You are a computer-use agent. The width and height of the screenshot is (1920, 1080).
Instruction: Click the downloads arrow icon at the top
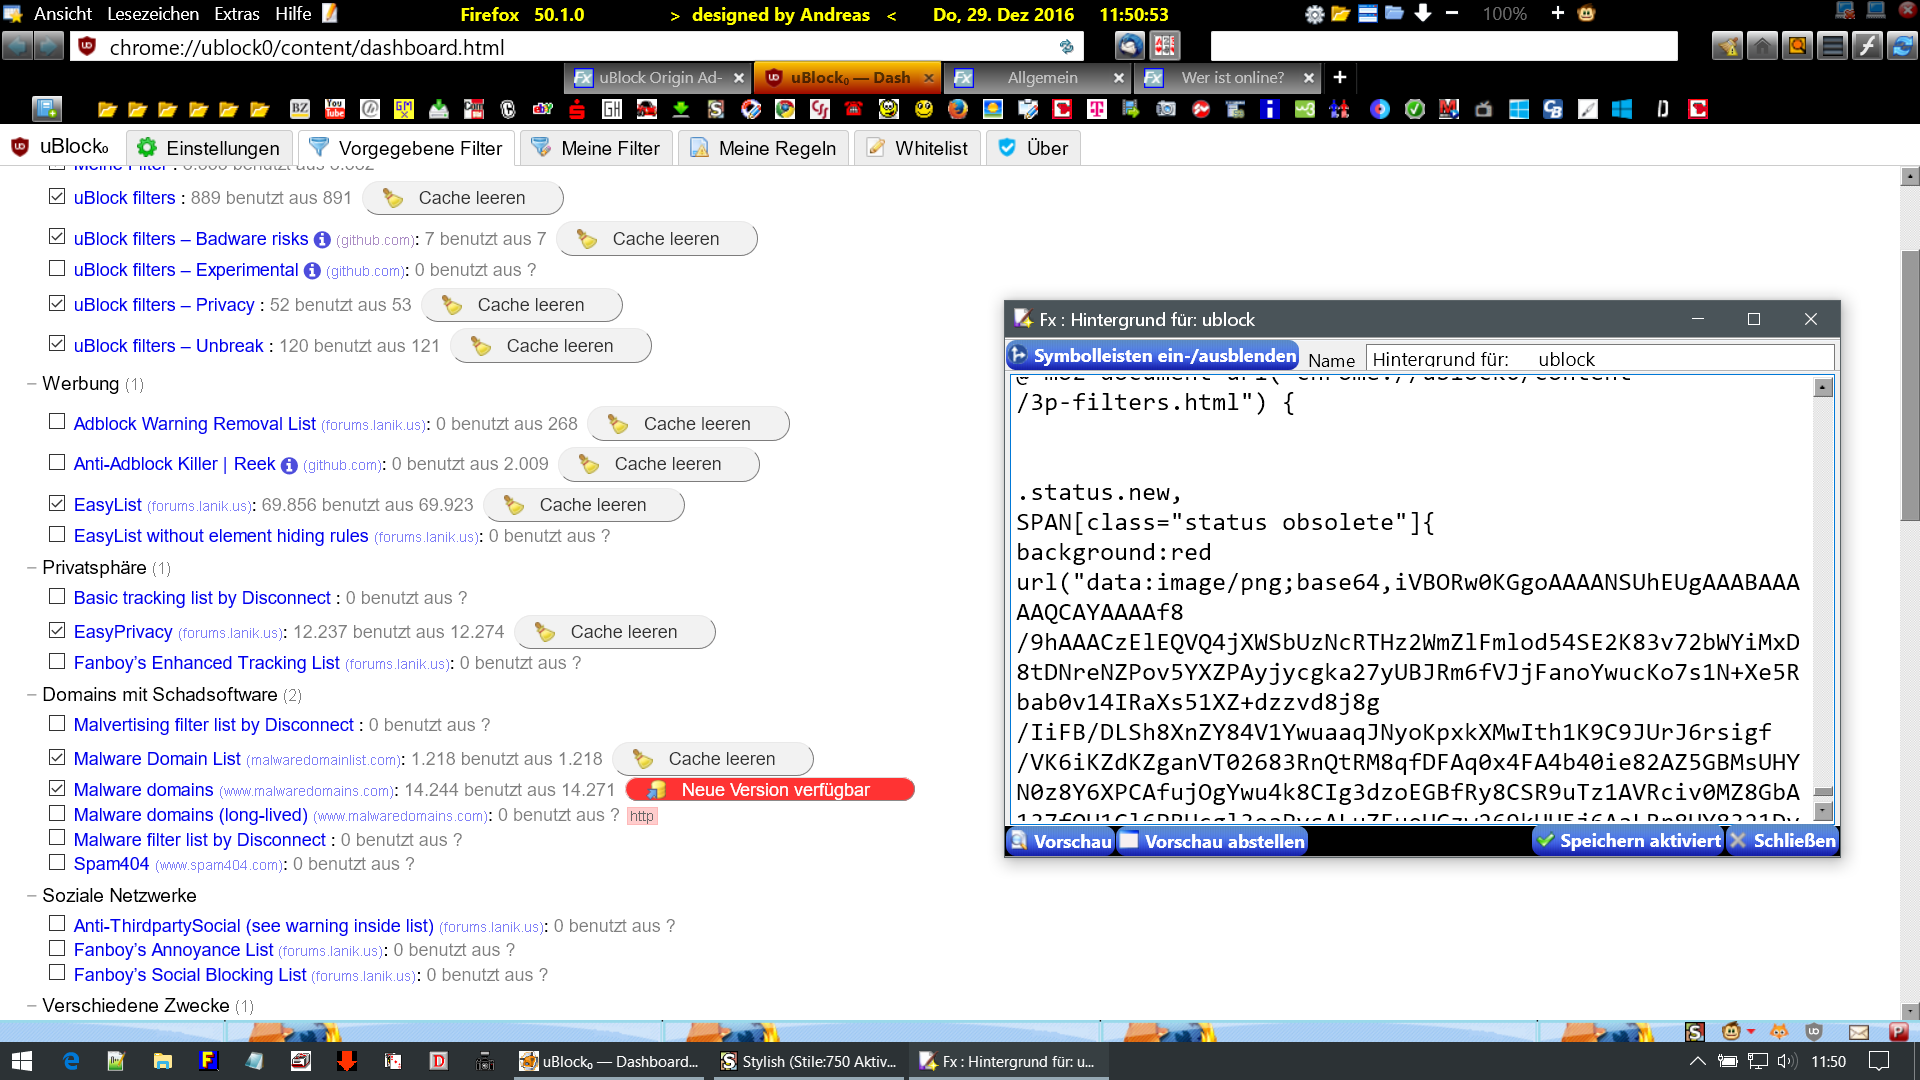pyautogui.click(x=1423, y=14)
